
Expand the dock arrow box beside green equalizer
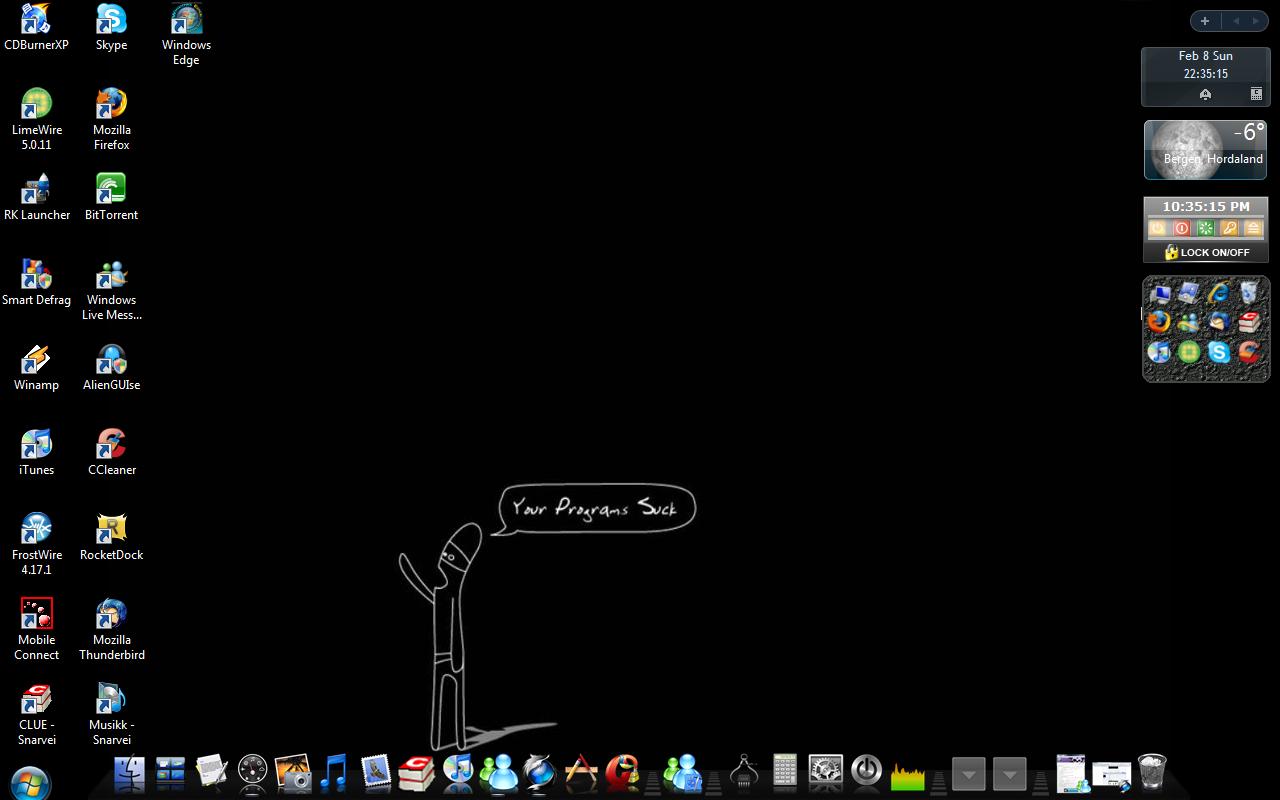(x=969, y=773)
